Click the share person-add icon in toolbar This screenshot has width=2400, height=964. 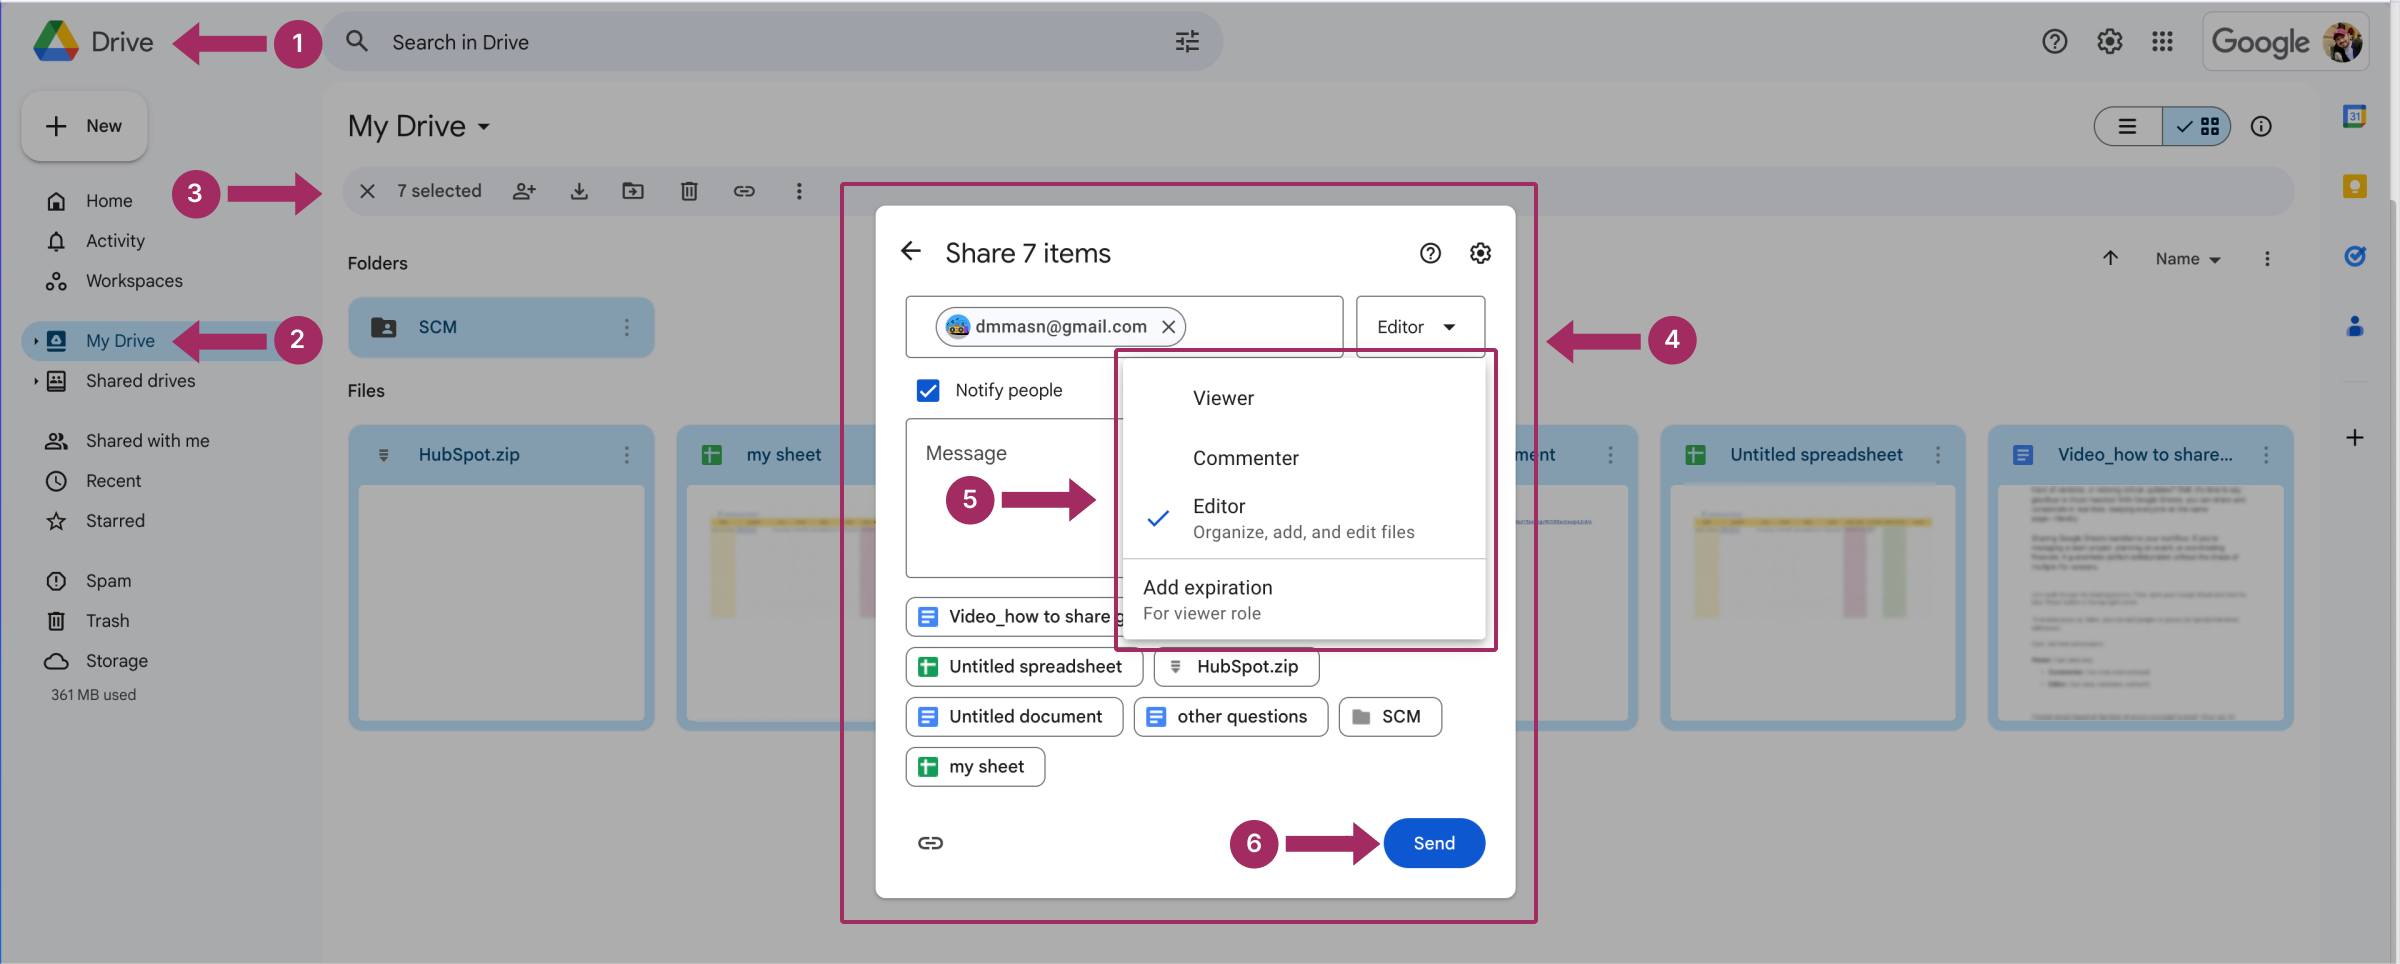(524, 191)
